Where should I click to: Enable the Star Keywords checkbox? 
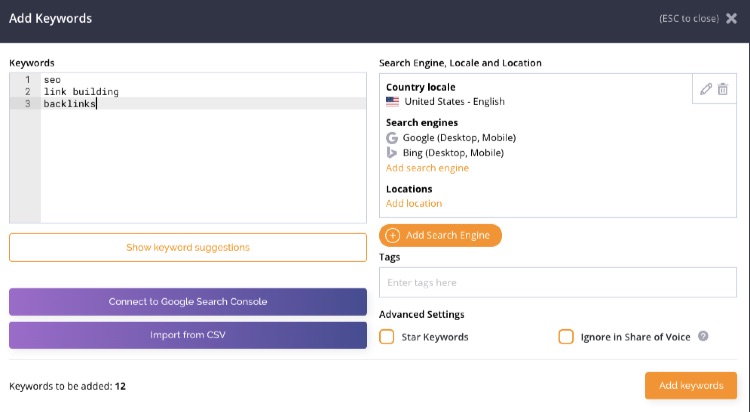386,336
